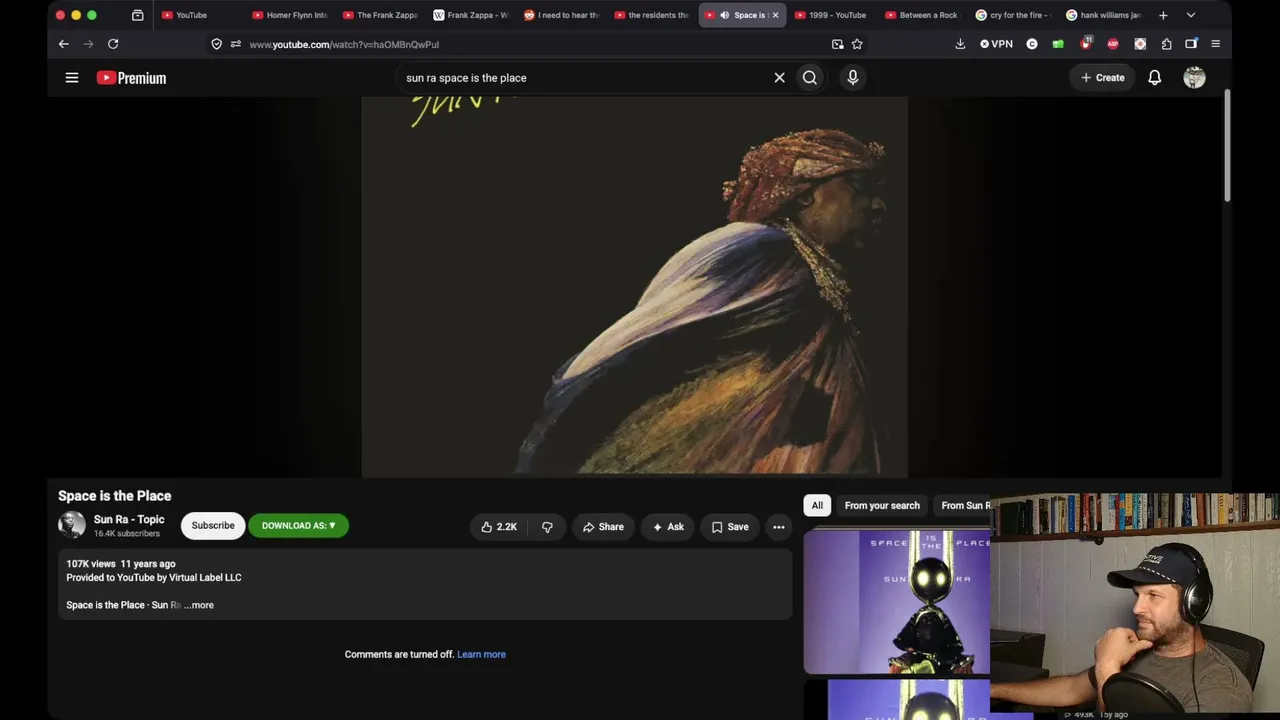The width and height of the screenshot is (1280, 720).
Task: Run search with the magnifier button
Action: pyautogui.click(x=810, y=78)
